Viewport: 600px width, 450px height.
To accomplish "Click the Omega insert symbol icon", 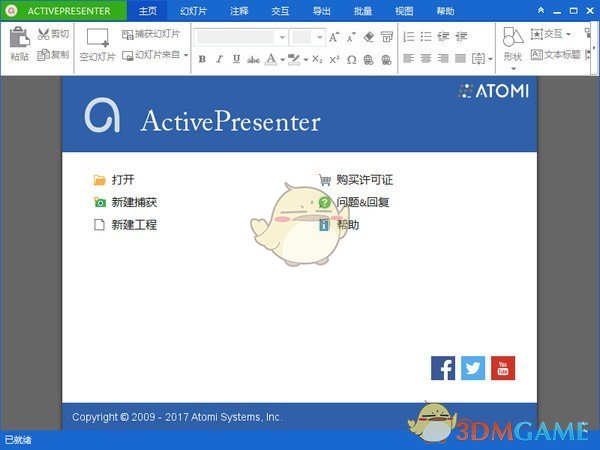I will coord(352,59).
